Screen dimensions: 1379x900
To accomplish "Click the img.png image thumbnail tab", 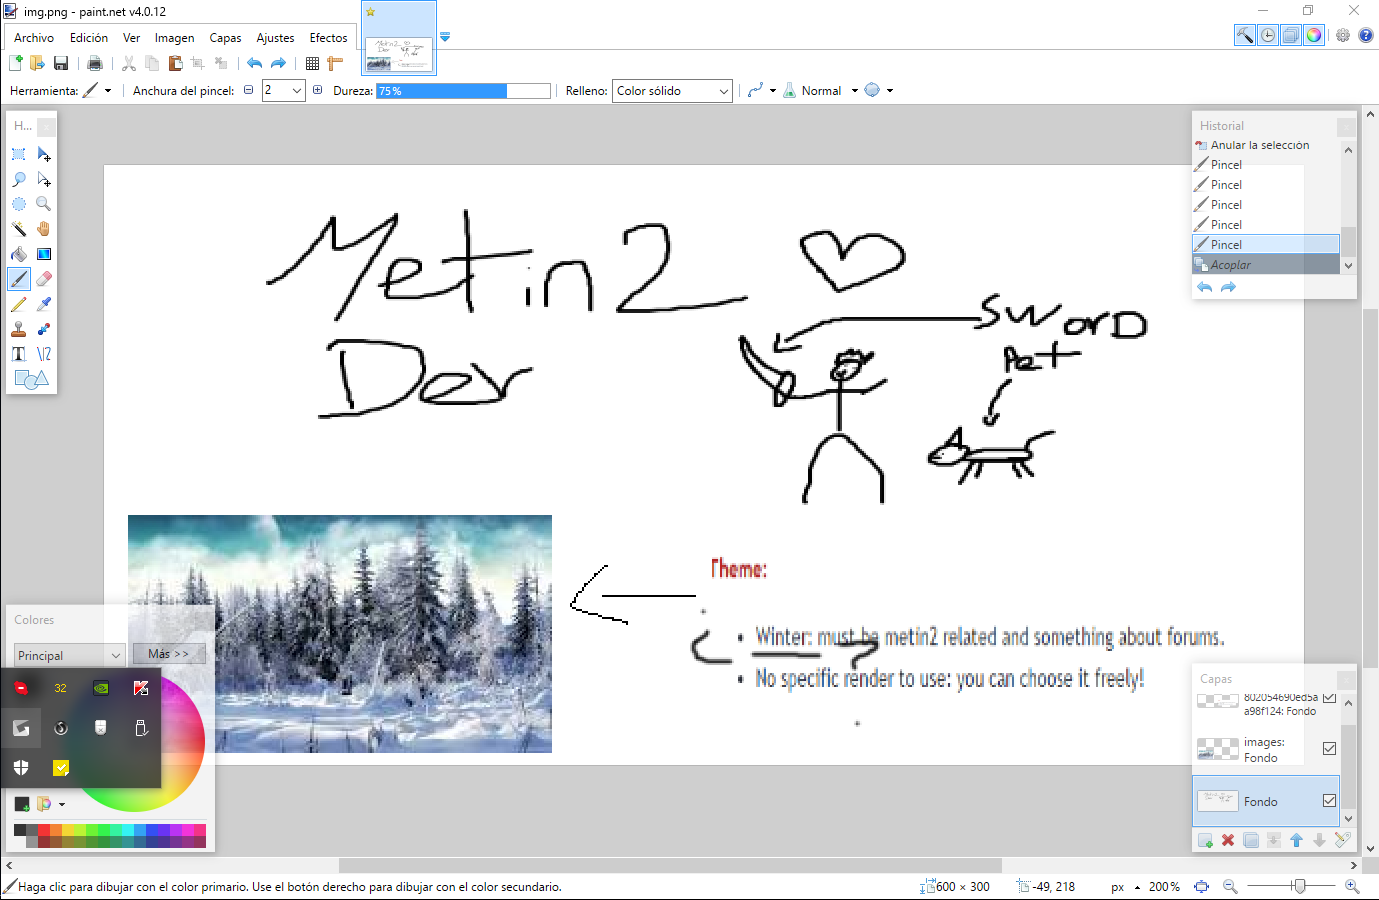I will tap(399, 39).
